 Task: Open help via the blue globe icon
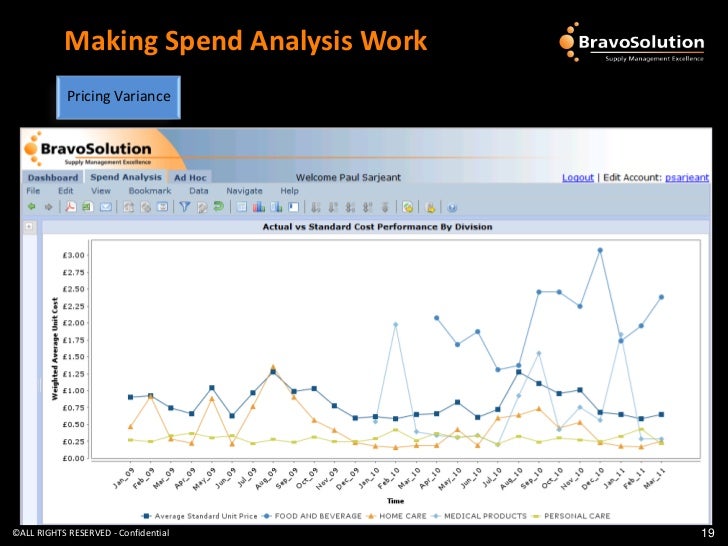pos(452,208)
